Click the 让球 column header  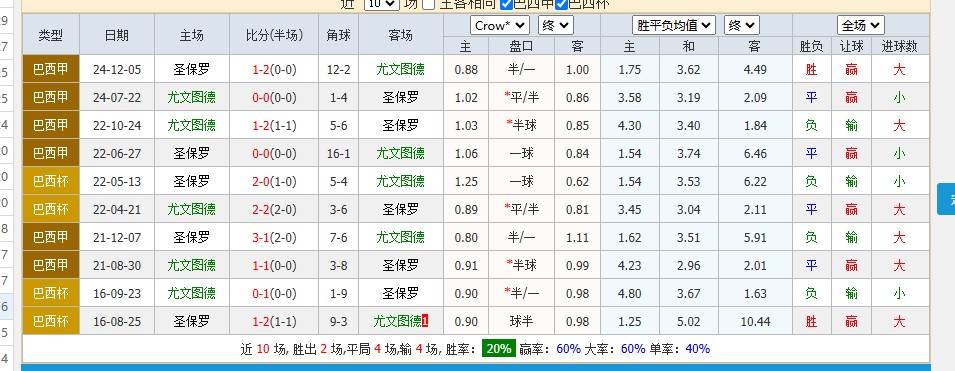pyautogui.click(x=851, y=46)
